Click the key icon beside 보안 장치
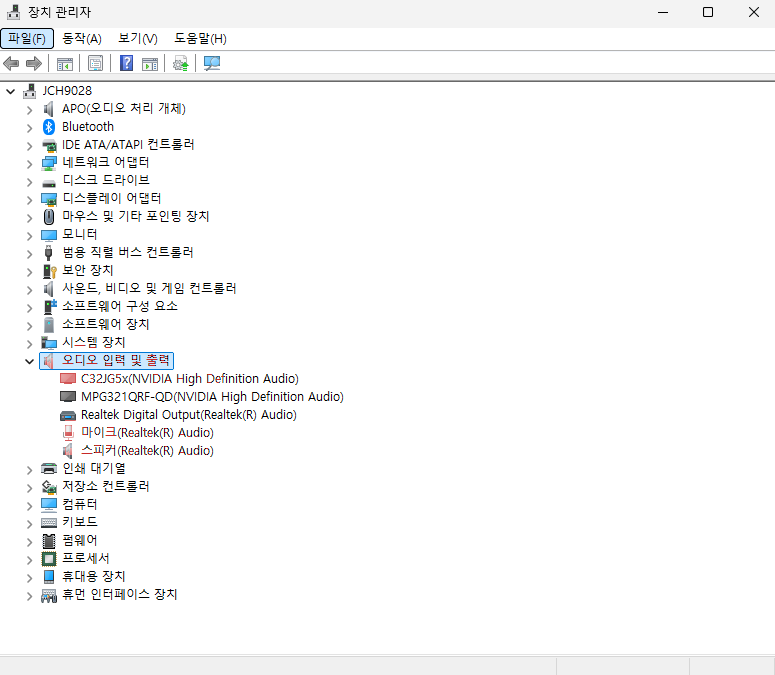Viewport: 775px width, 675px height. coord(49,271)
